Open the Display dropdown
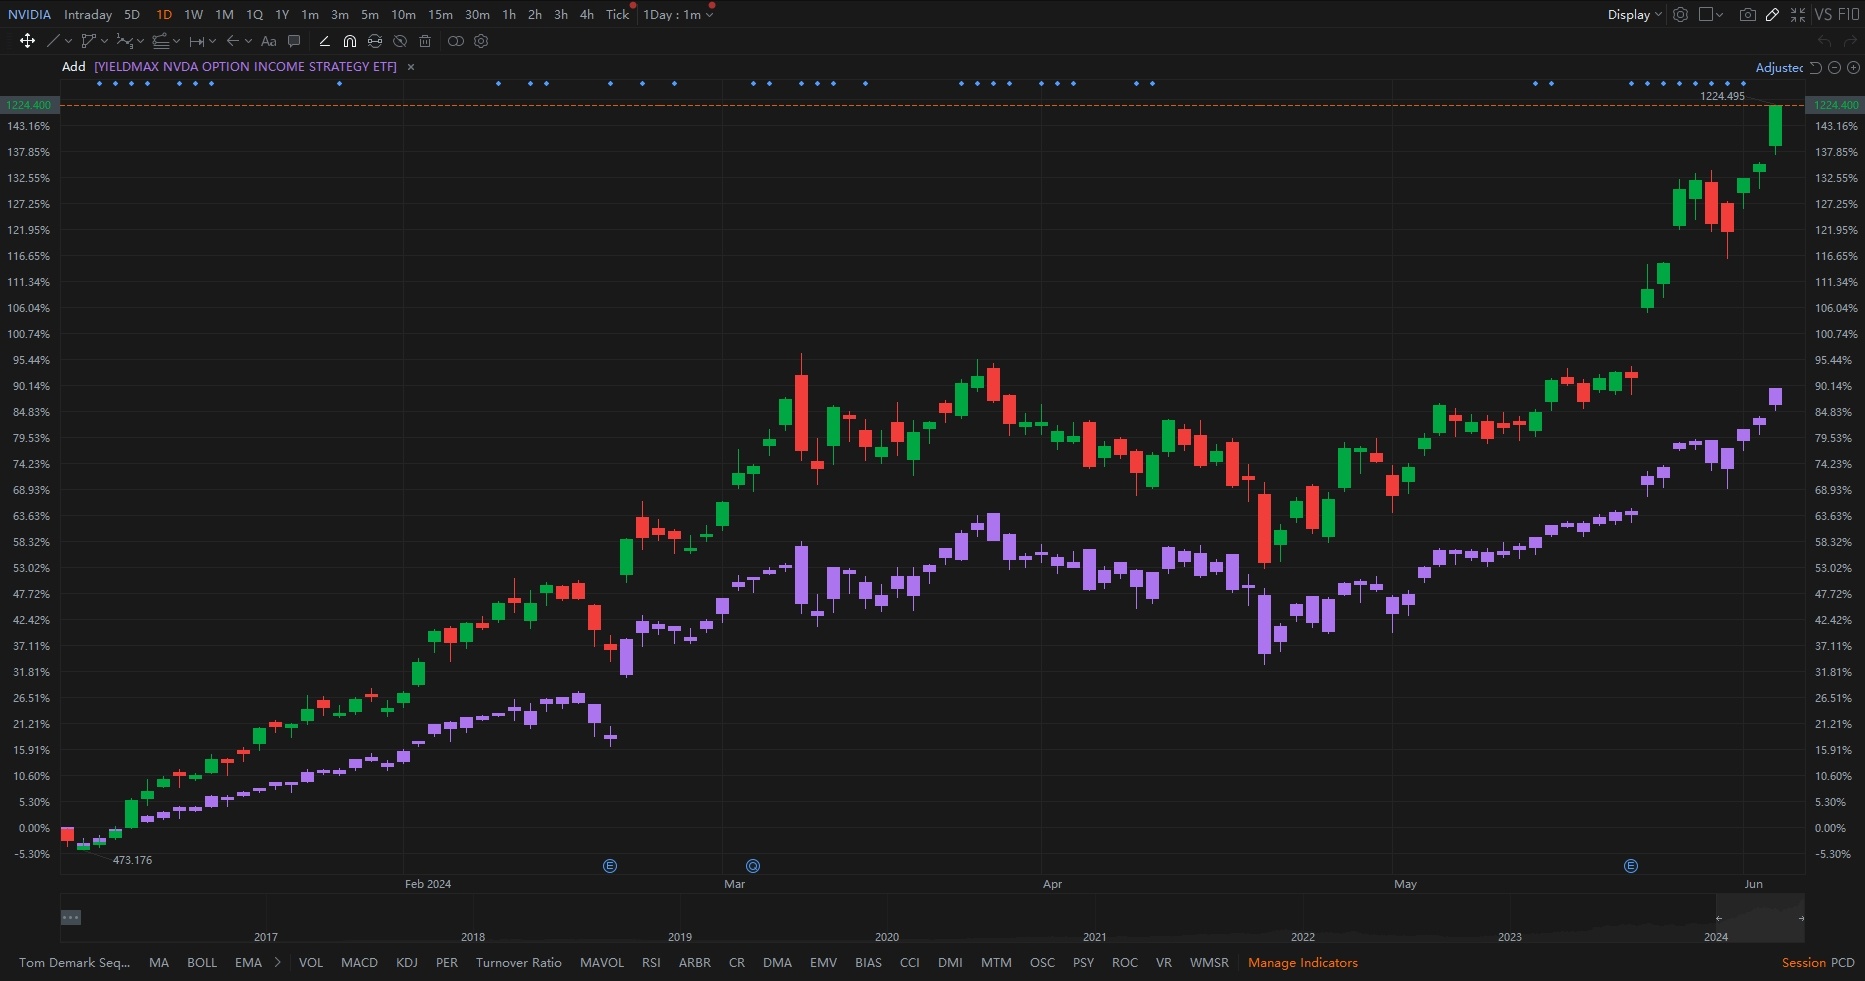The height and width of the screenshot is (981, 1865). (x=1634, y=14)
